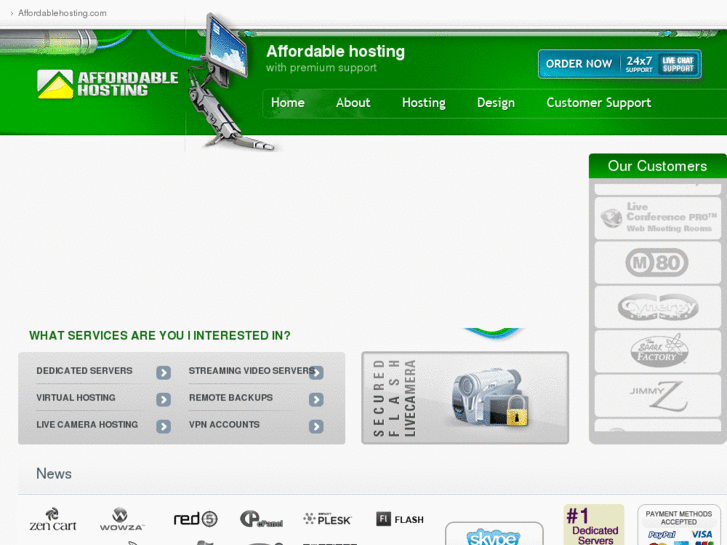
Task: Go to the Home menu item
Action: point(287,103)
